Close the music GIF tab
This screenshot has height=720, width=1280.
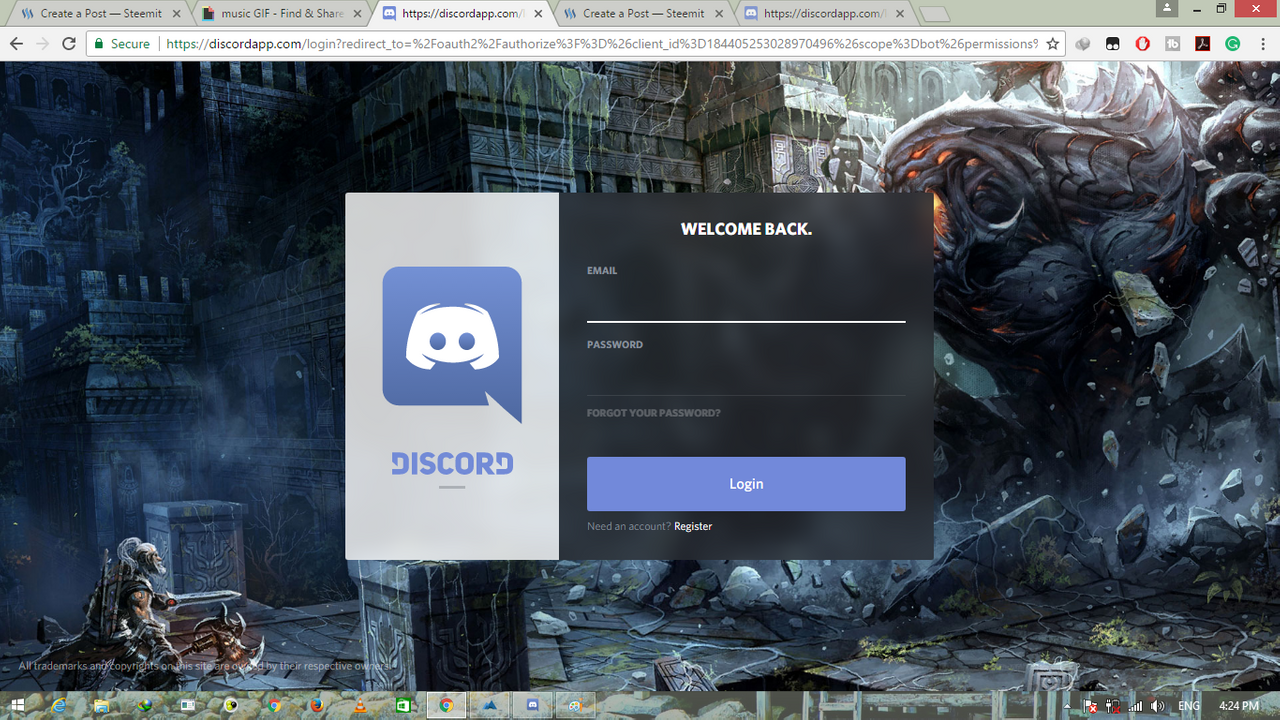pyautogui.click(x=358, y=14)
